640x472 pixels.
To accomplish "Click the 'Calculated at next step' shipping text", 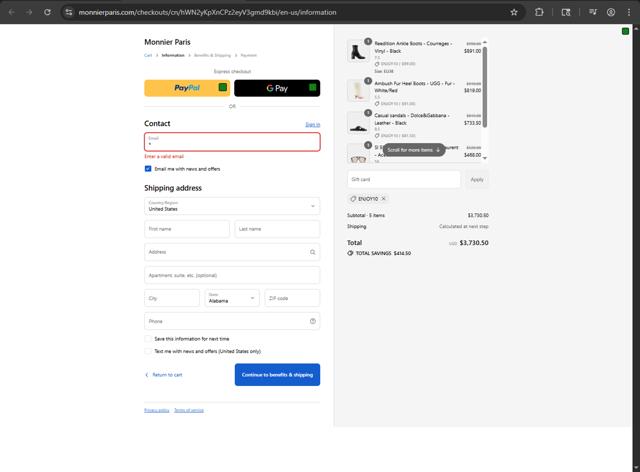I will point(464,226).
